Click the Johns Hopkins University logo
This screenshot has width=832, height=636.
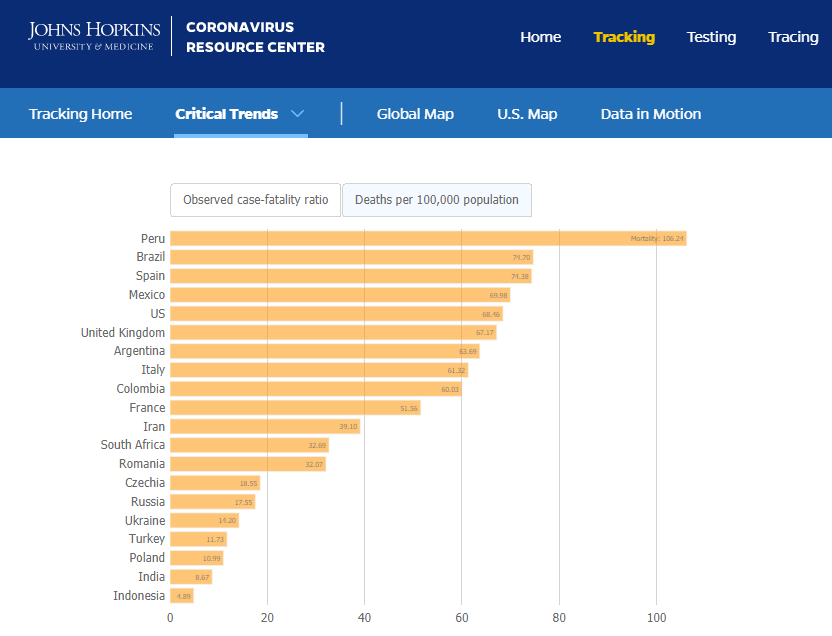[x=92, y=36]
